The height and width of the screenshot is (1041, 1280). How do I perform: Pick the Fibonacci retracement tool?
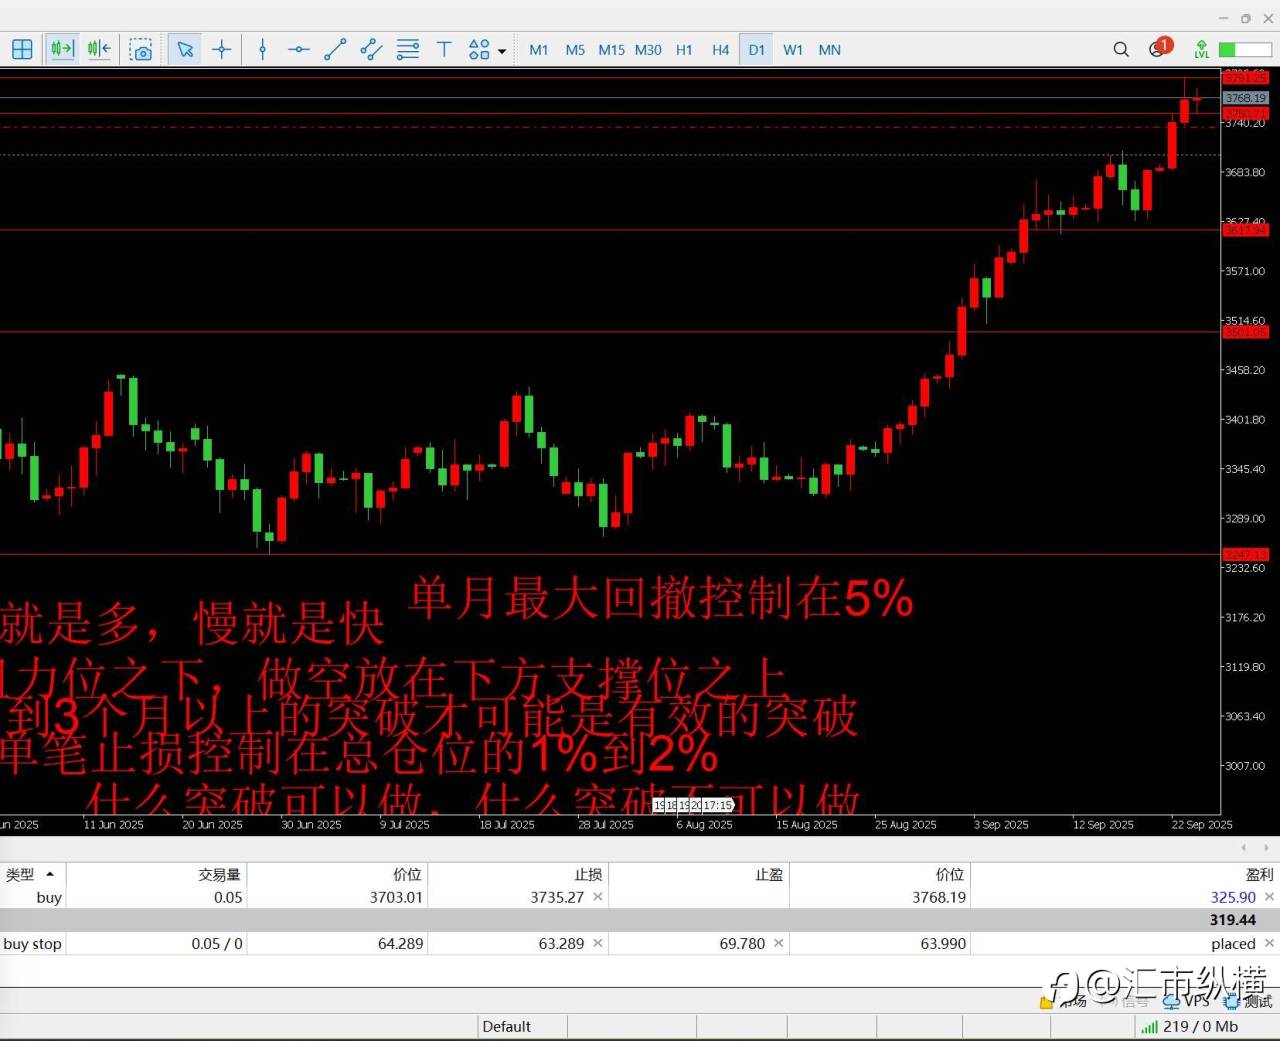pyautogui.click(x=408, y=49)
